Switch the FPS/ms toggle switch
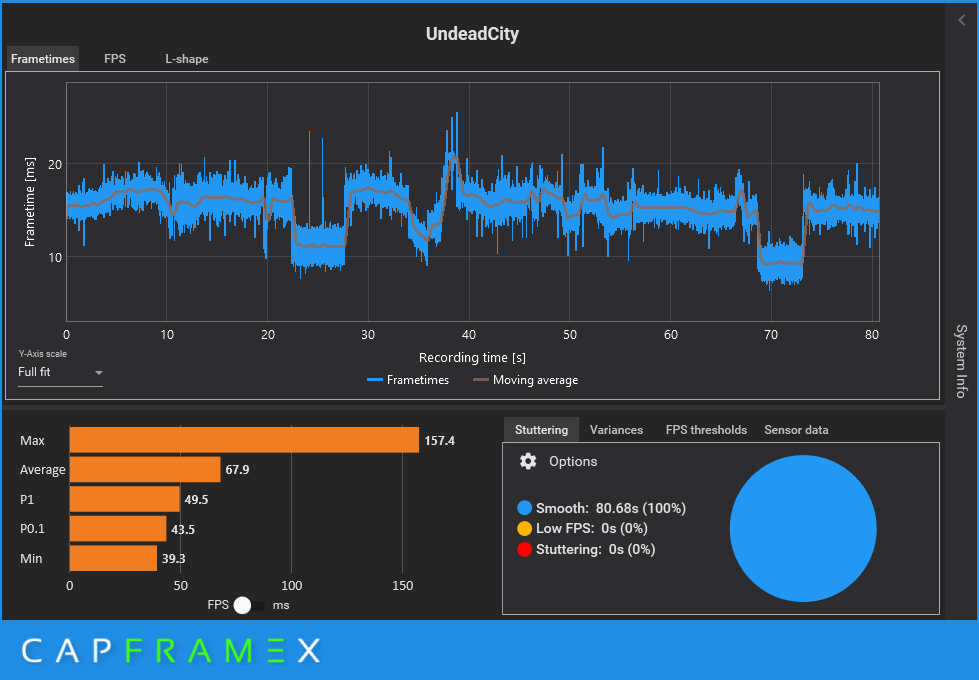Screen dimensions: 979x680 (x=249, y=605)
